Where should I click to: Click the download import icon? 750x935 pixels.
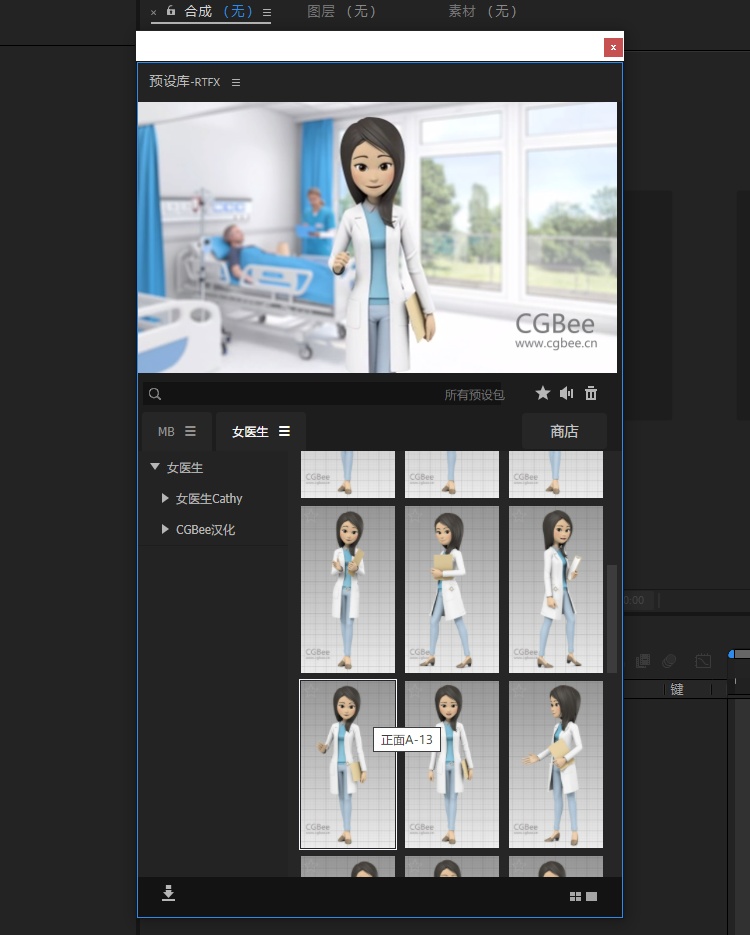point(168,893)
